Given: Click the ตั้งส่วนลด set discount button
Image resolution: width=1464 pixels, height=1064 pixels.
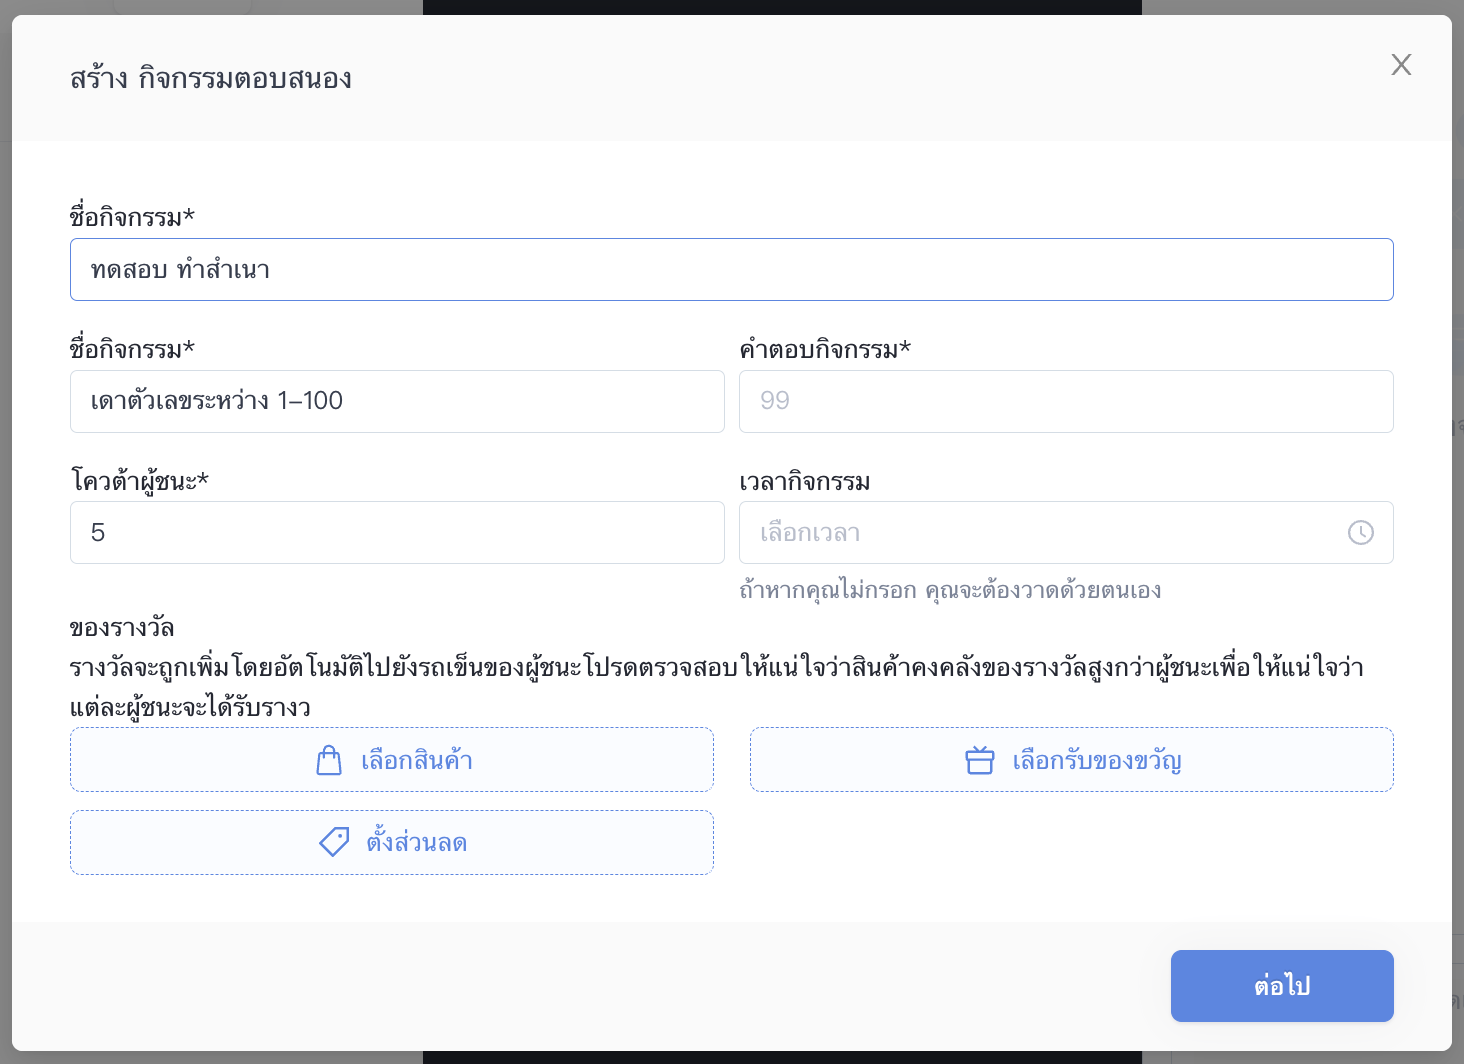Looking at the screenshot, I should (392, 842).
